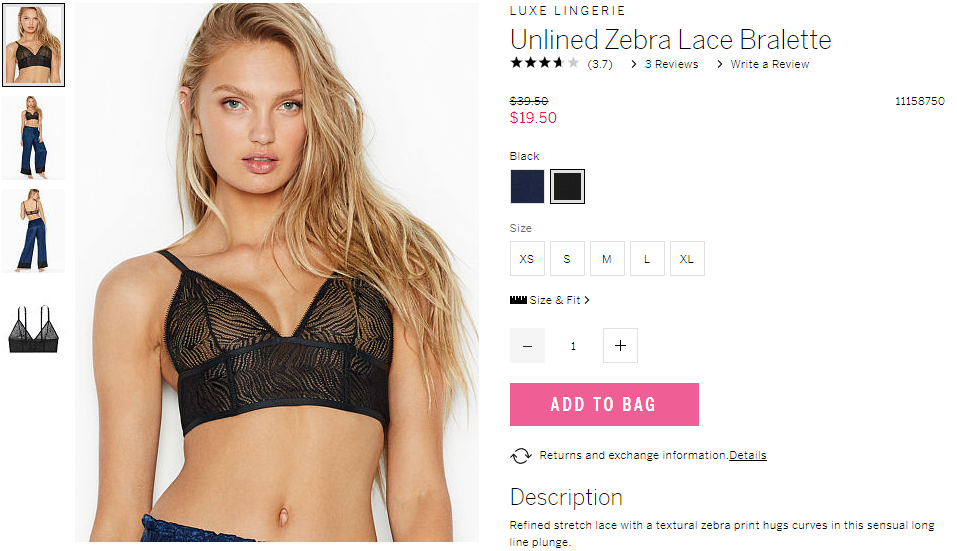Click the ruler icon beside Size & Fit
Image resolution: width=957 pixels, height=551 pixels.
tap(518, 300)
